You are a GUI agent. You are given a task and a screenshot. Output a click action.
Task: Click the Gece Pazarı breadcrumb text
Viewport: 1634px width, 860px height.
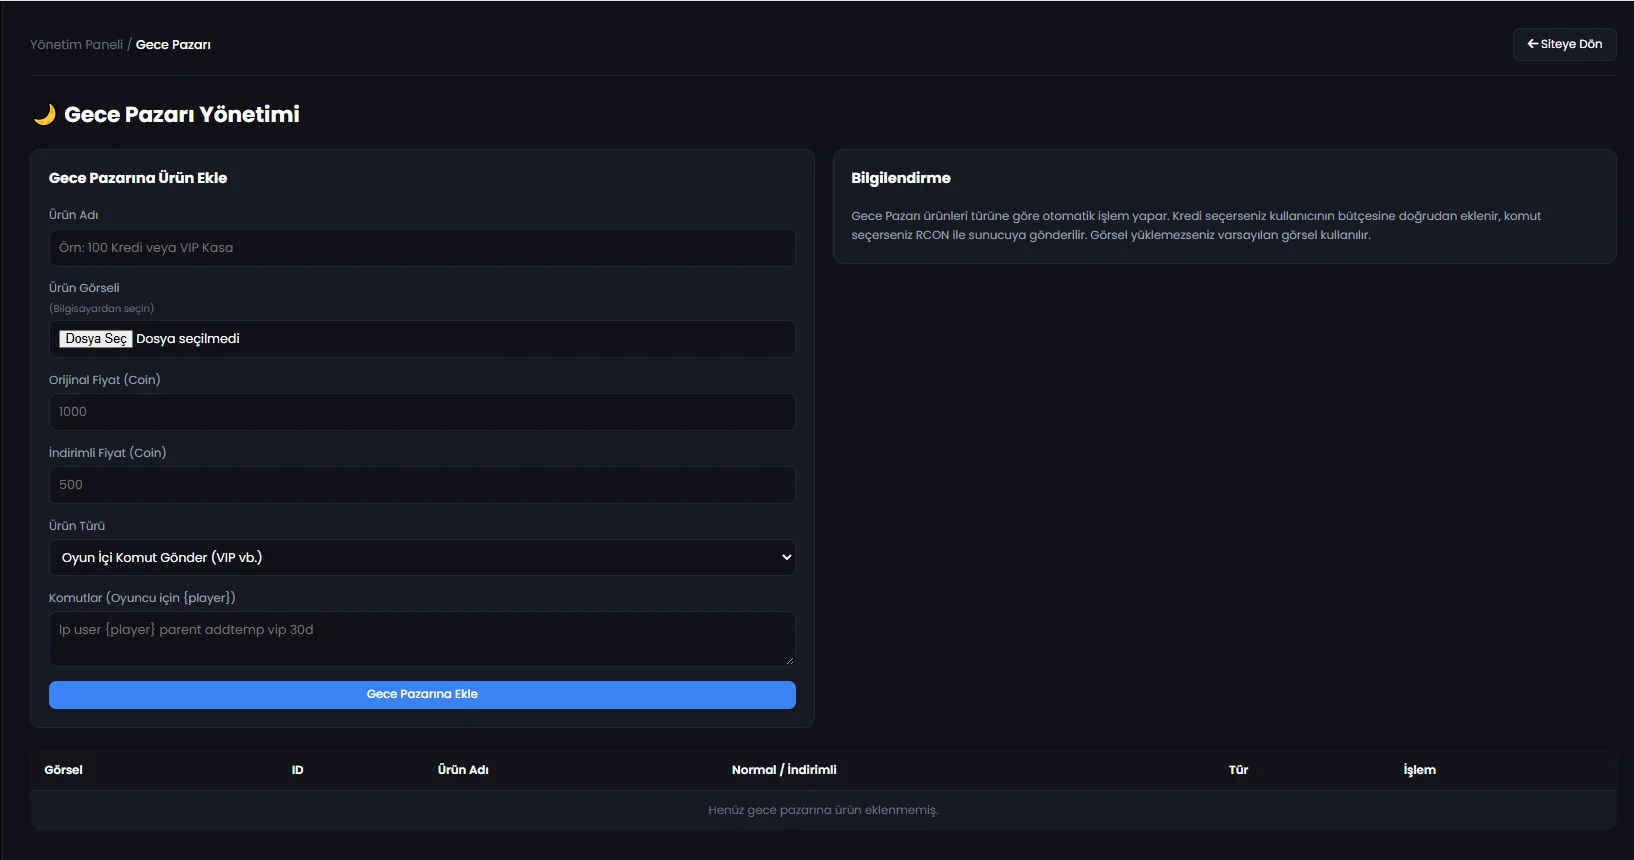click(x=173, y=45)
